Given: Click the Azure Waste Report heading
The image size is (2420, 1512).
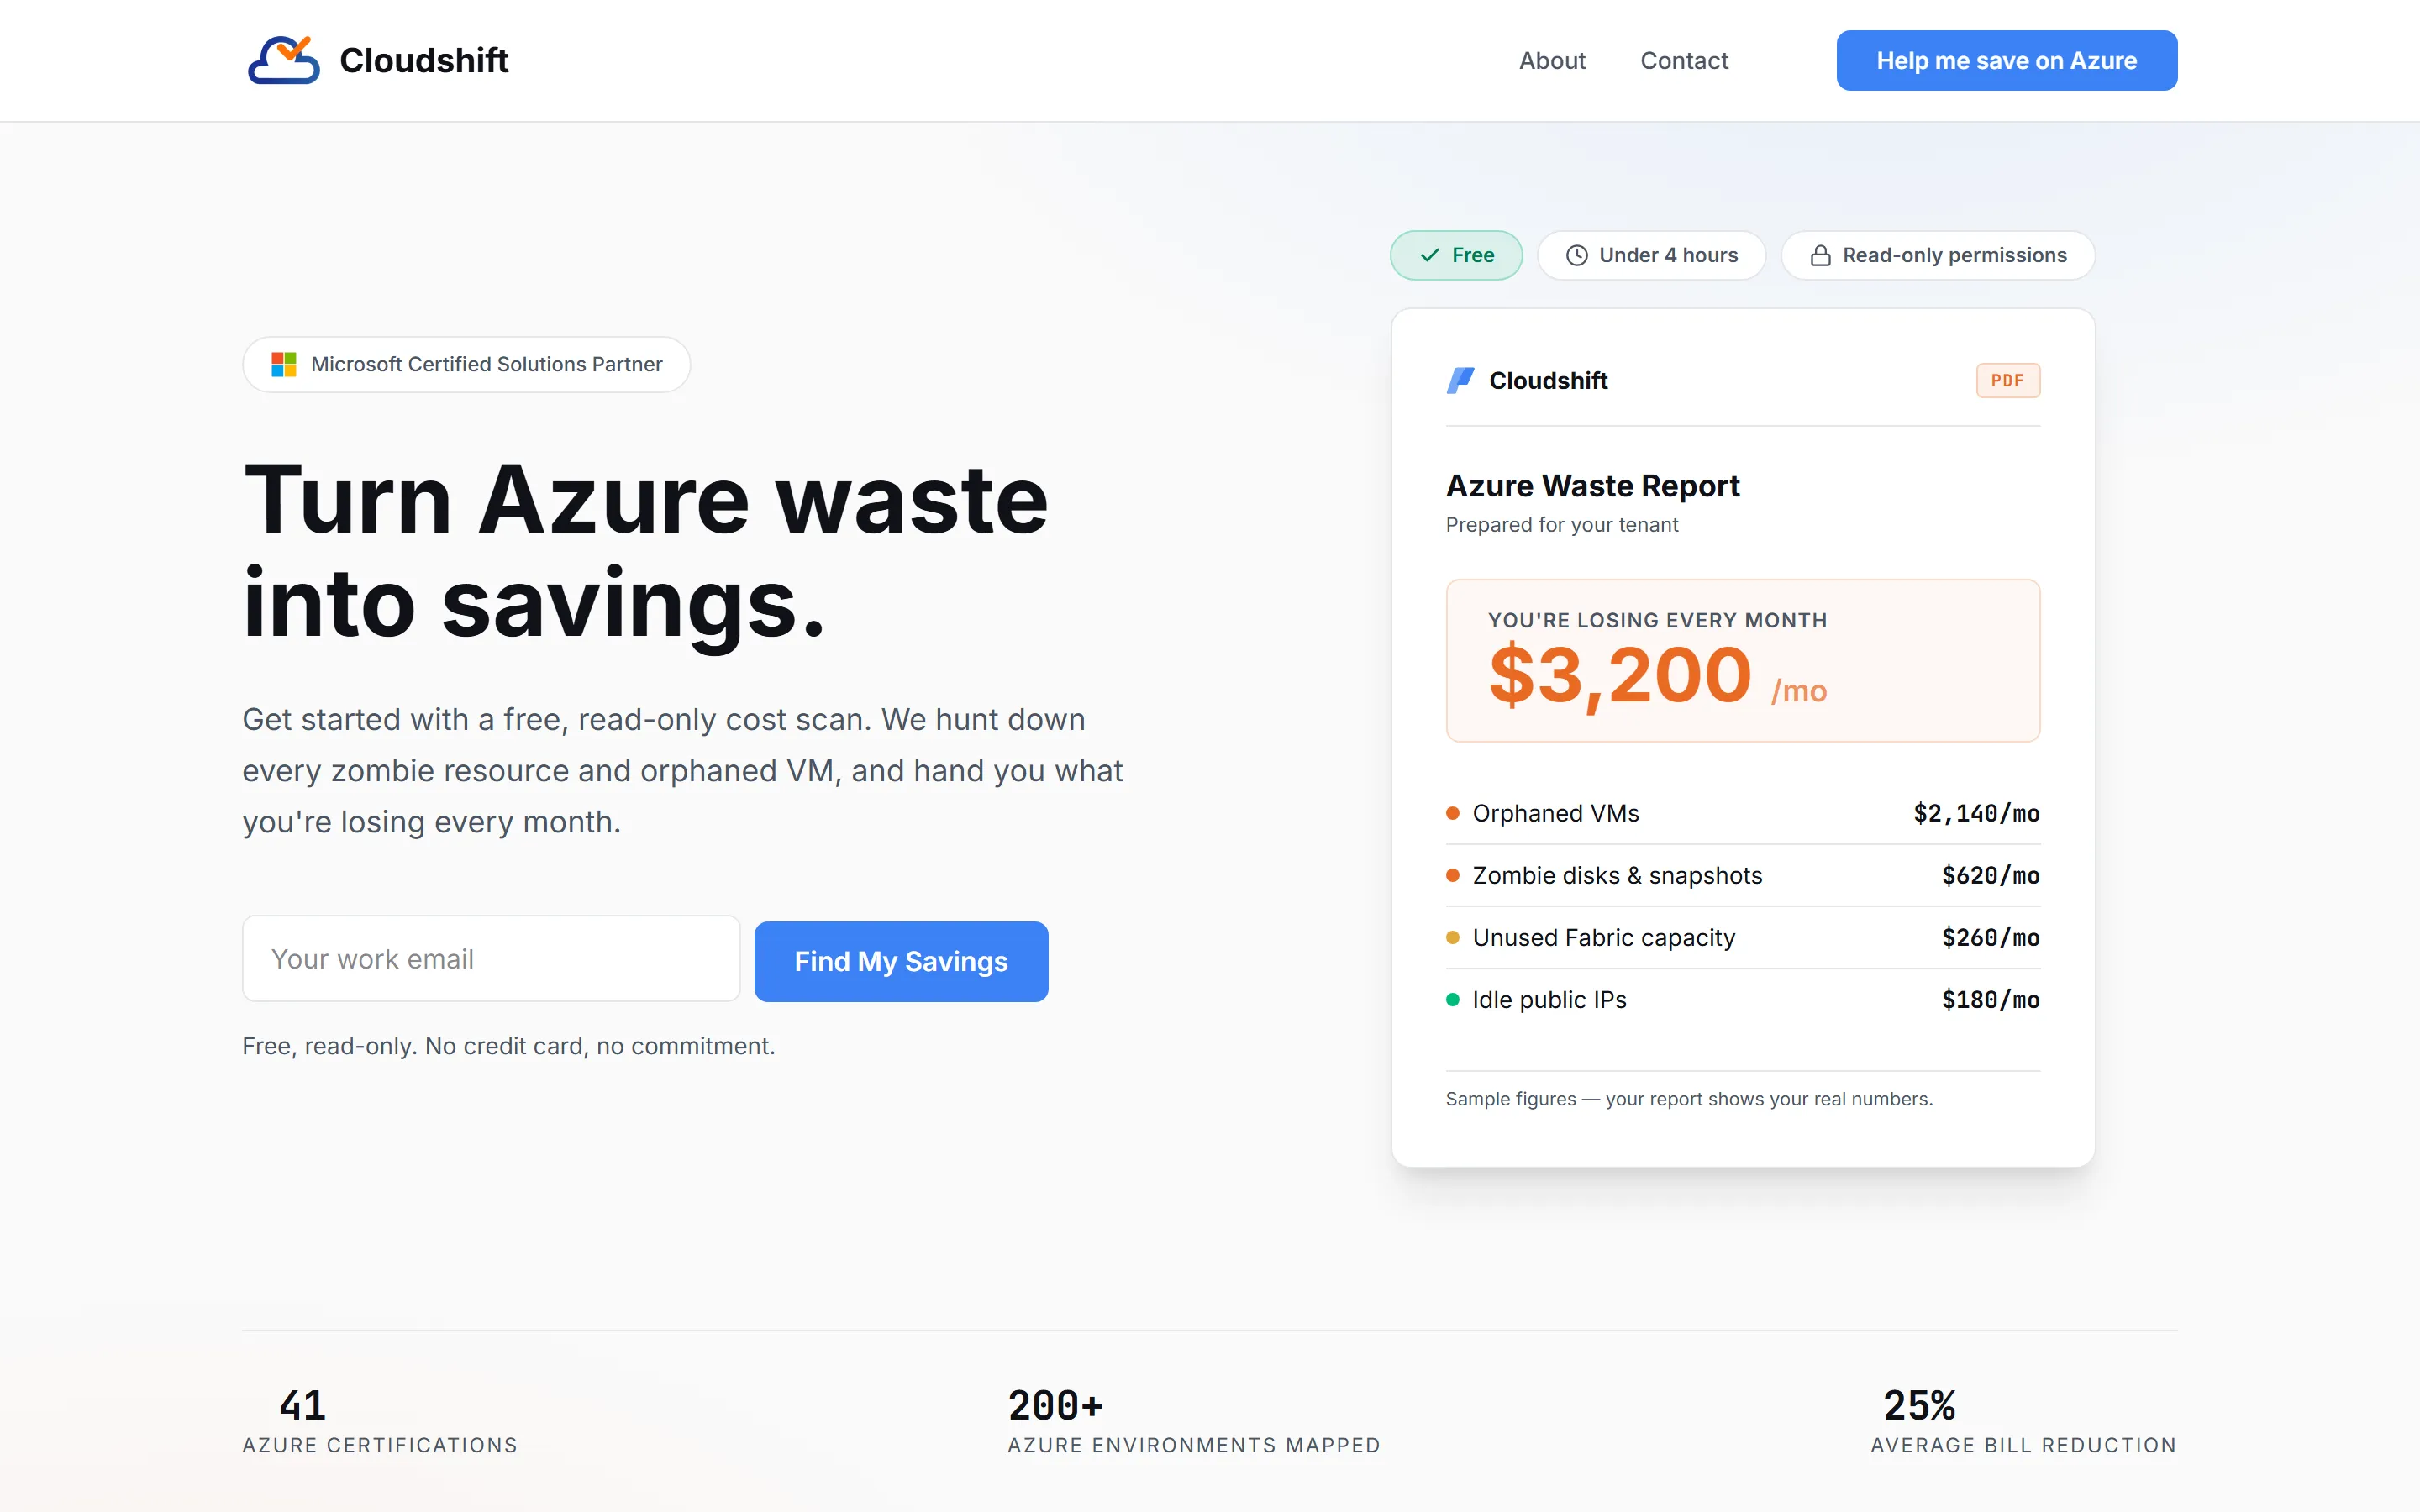Looking at the screenshot, I should pos(1592,486).
